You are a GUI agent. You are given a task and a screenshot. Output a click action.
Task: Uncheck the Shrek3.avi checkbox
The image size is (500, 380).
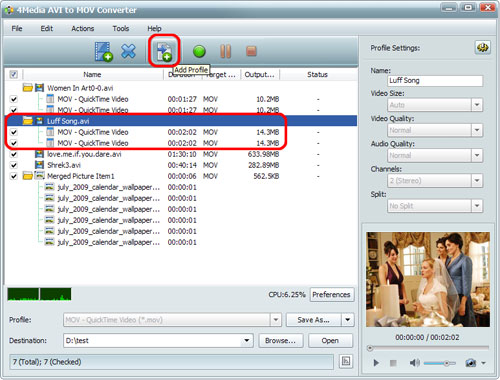point(14,165)
